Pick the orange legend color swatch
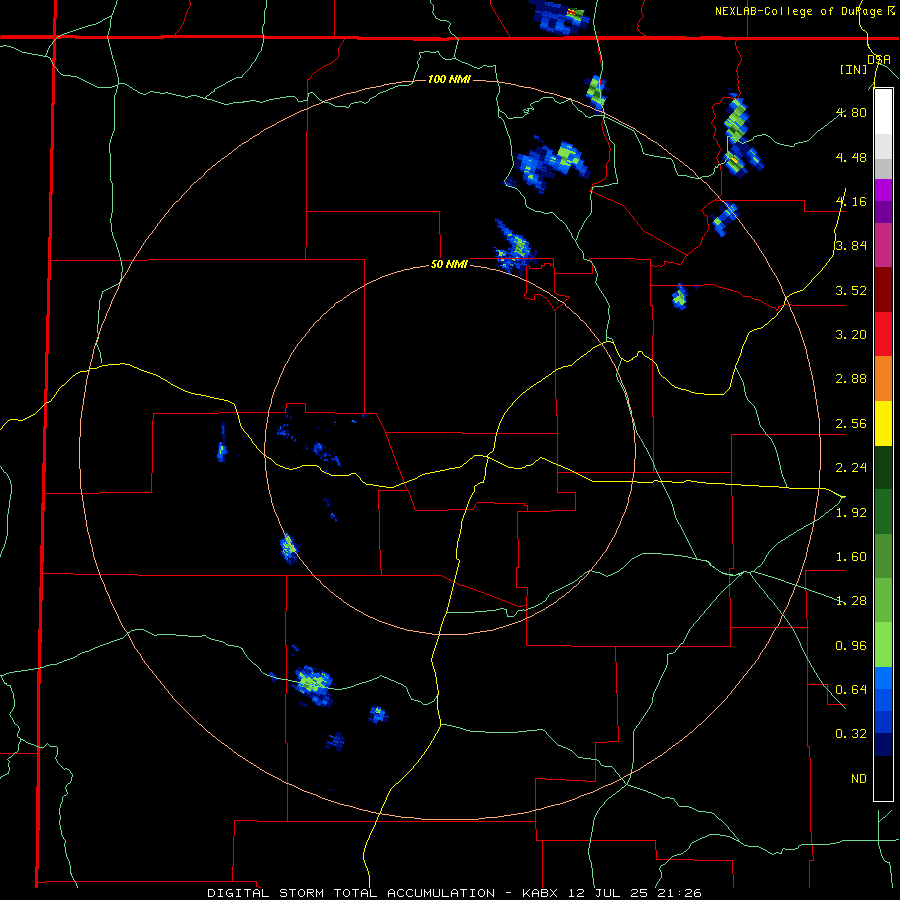Viewport: 900px width, 900px height. (x=883, y=379)
